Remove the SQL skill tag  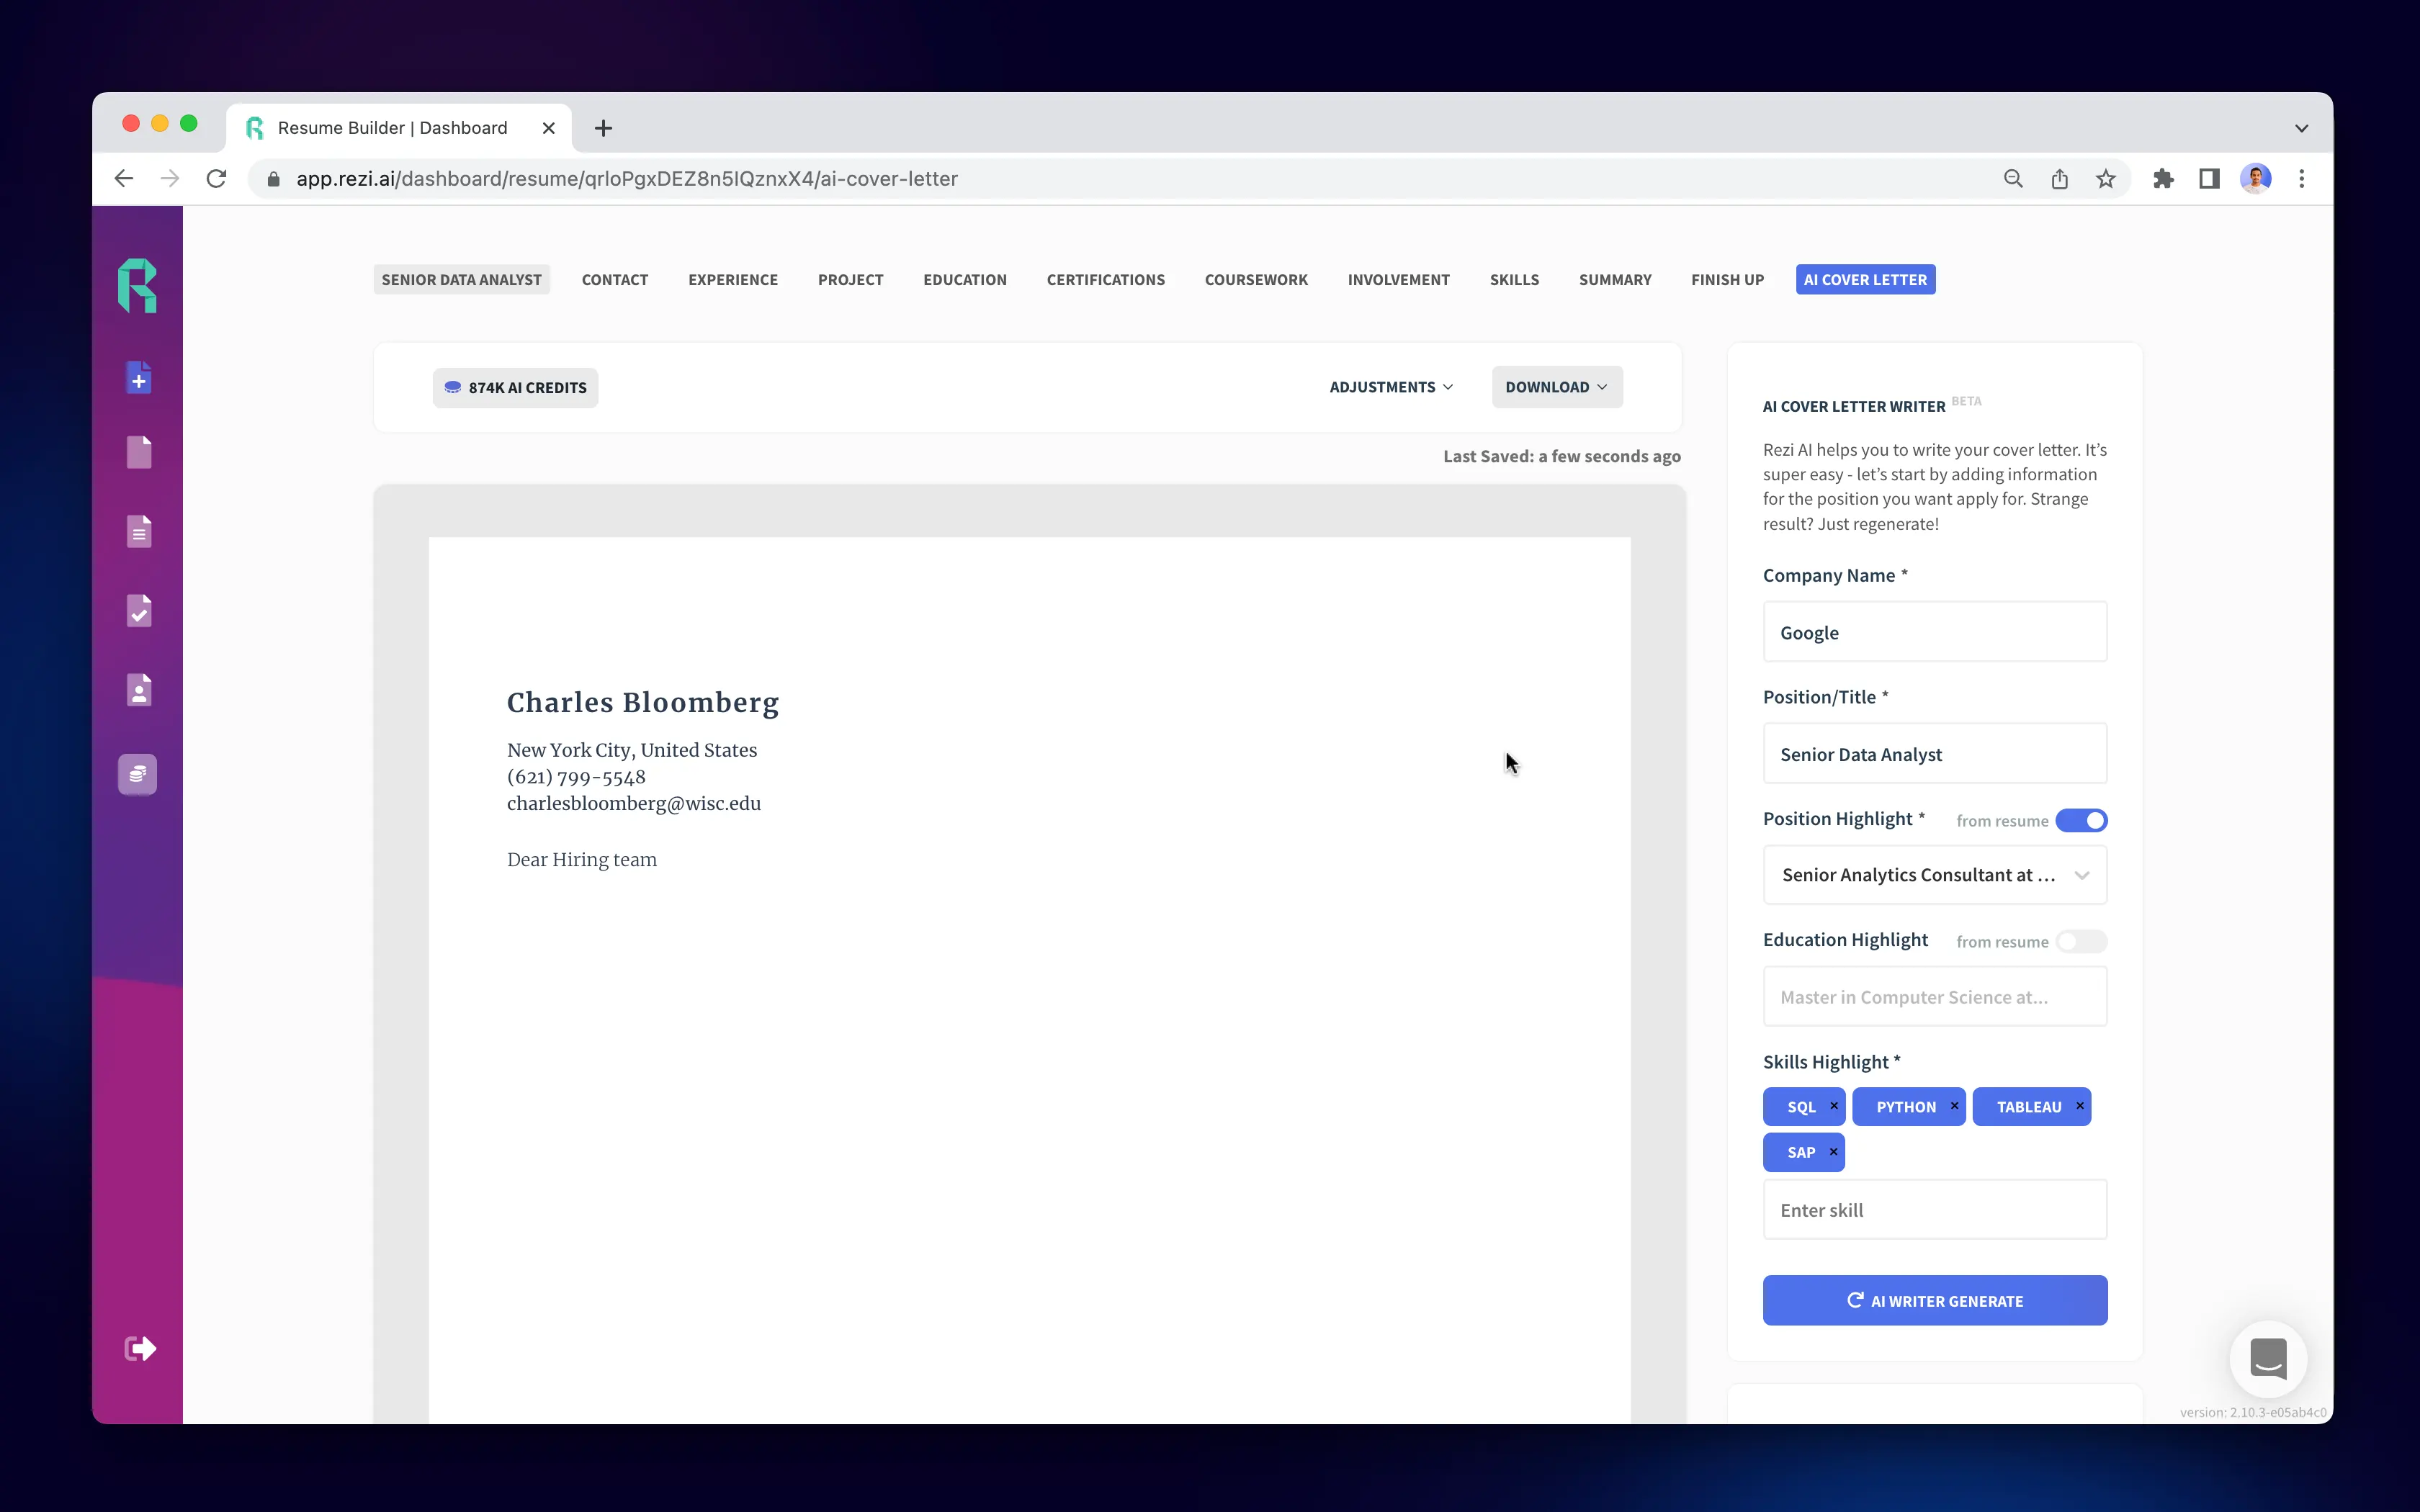click(x=1834, y=1106)
